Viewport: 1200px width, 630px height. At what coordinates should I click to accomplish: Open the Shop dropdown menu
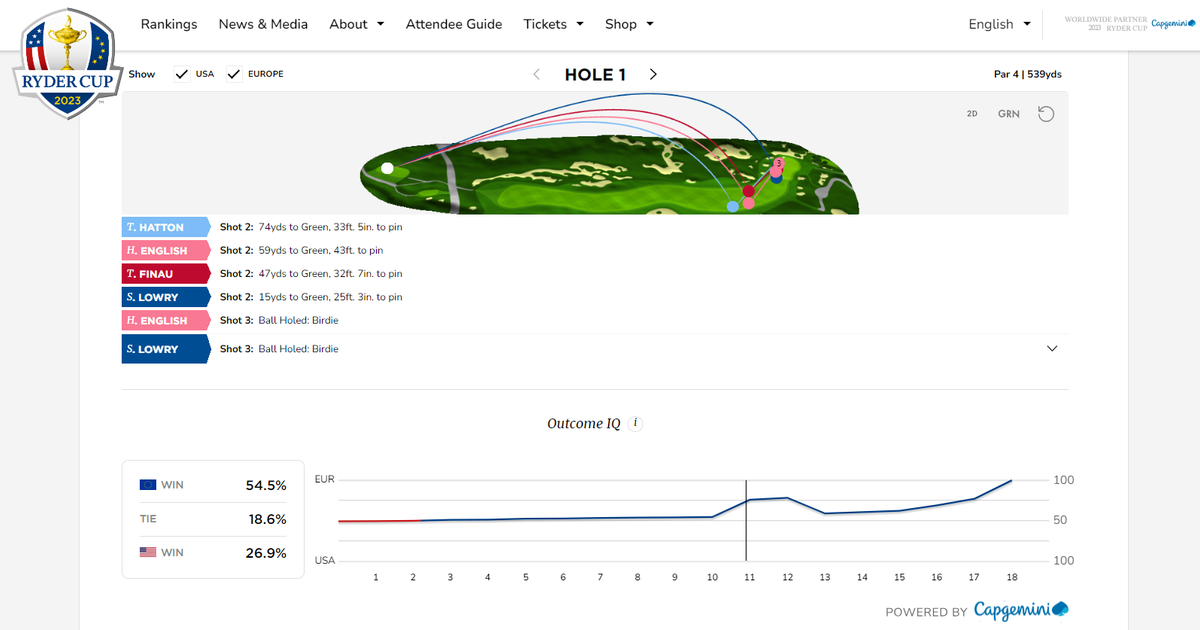[629, 24]
